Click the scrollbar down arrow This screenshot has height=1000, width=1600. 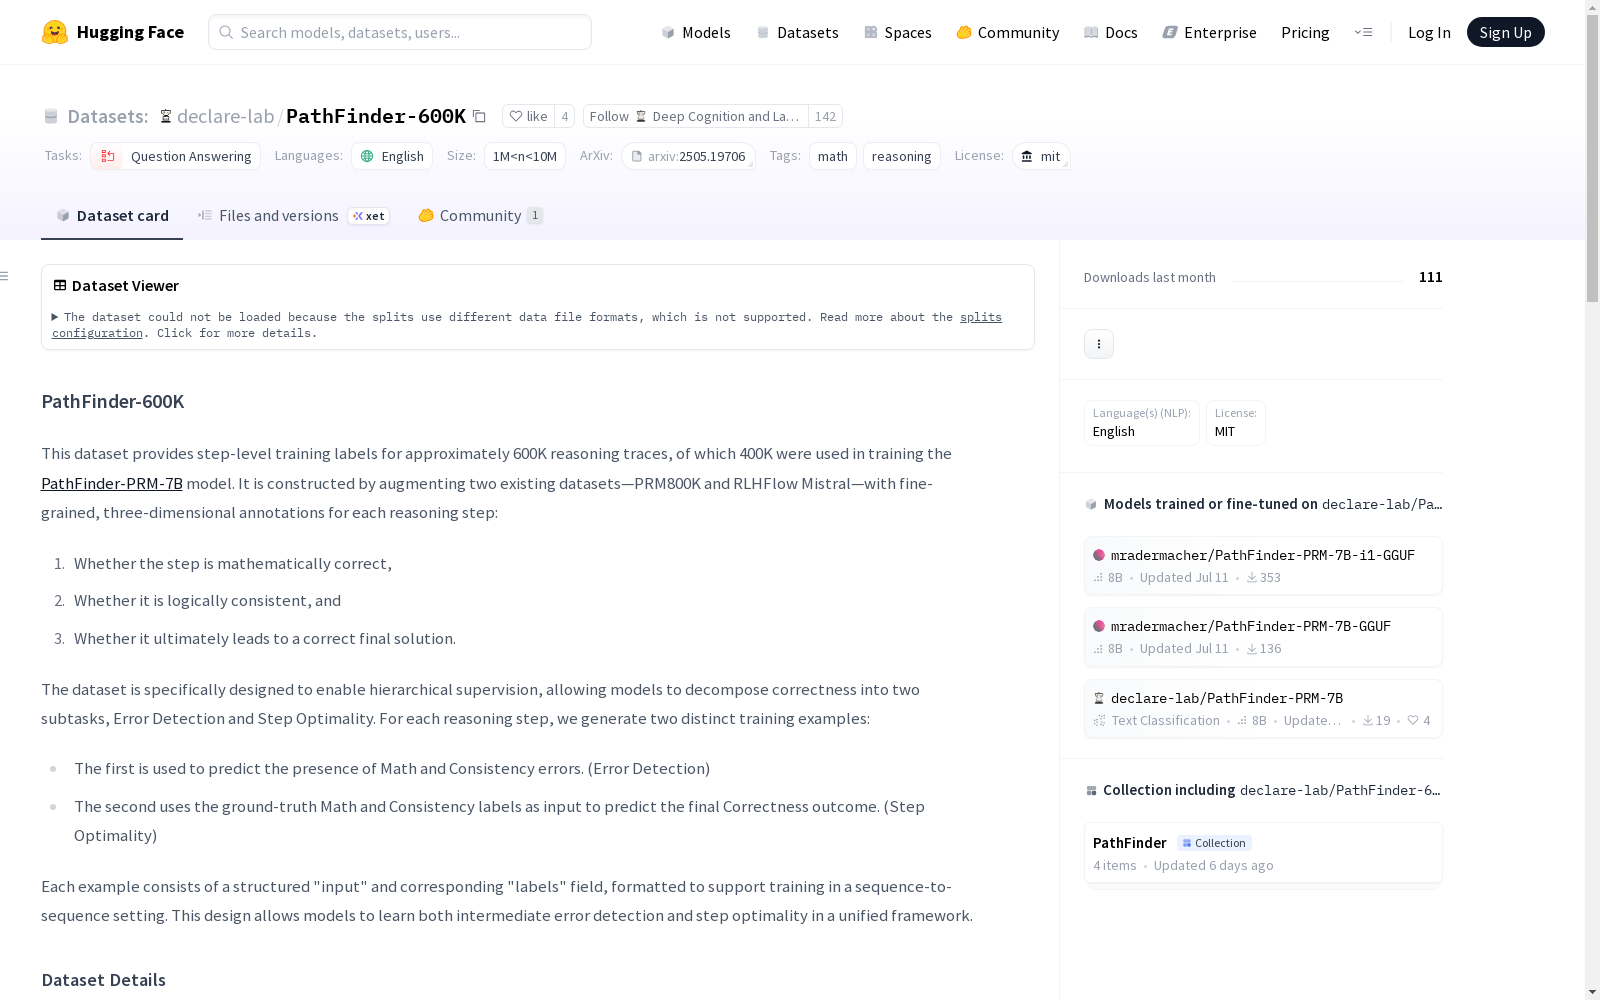(1592, 991)
